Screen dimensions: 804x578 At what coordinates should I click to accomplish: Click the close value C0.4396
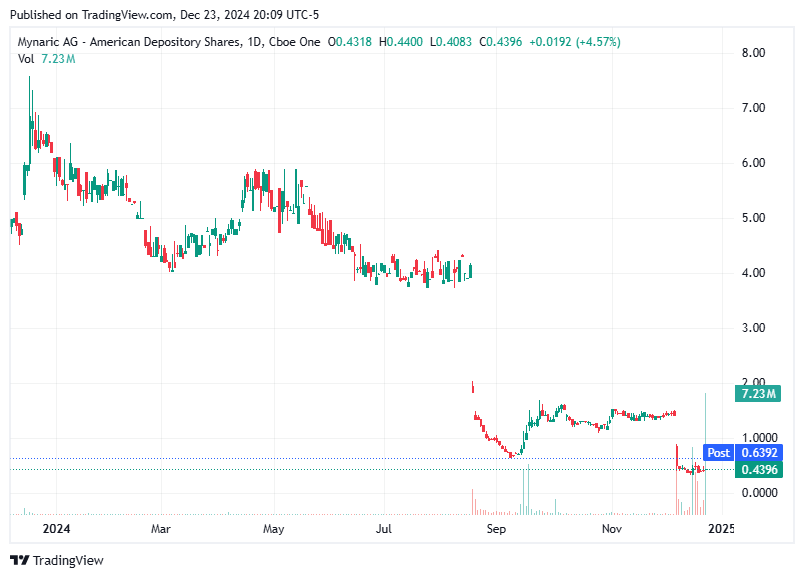(500, 42)
